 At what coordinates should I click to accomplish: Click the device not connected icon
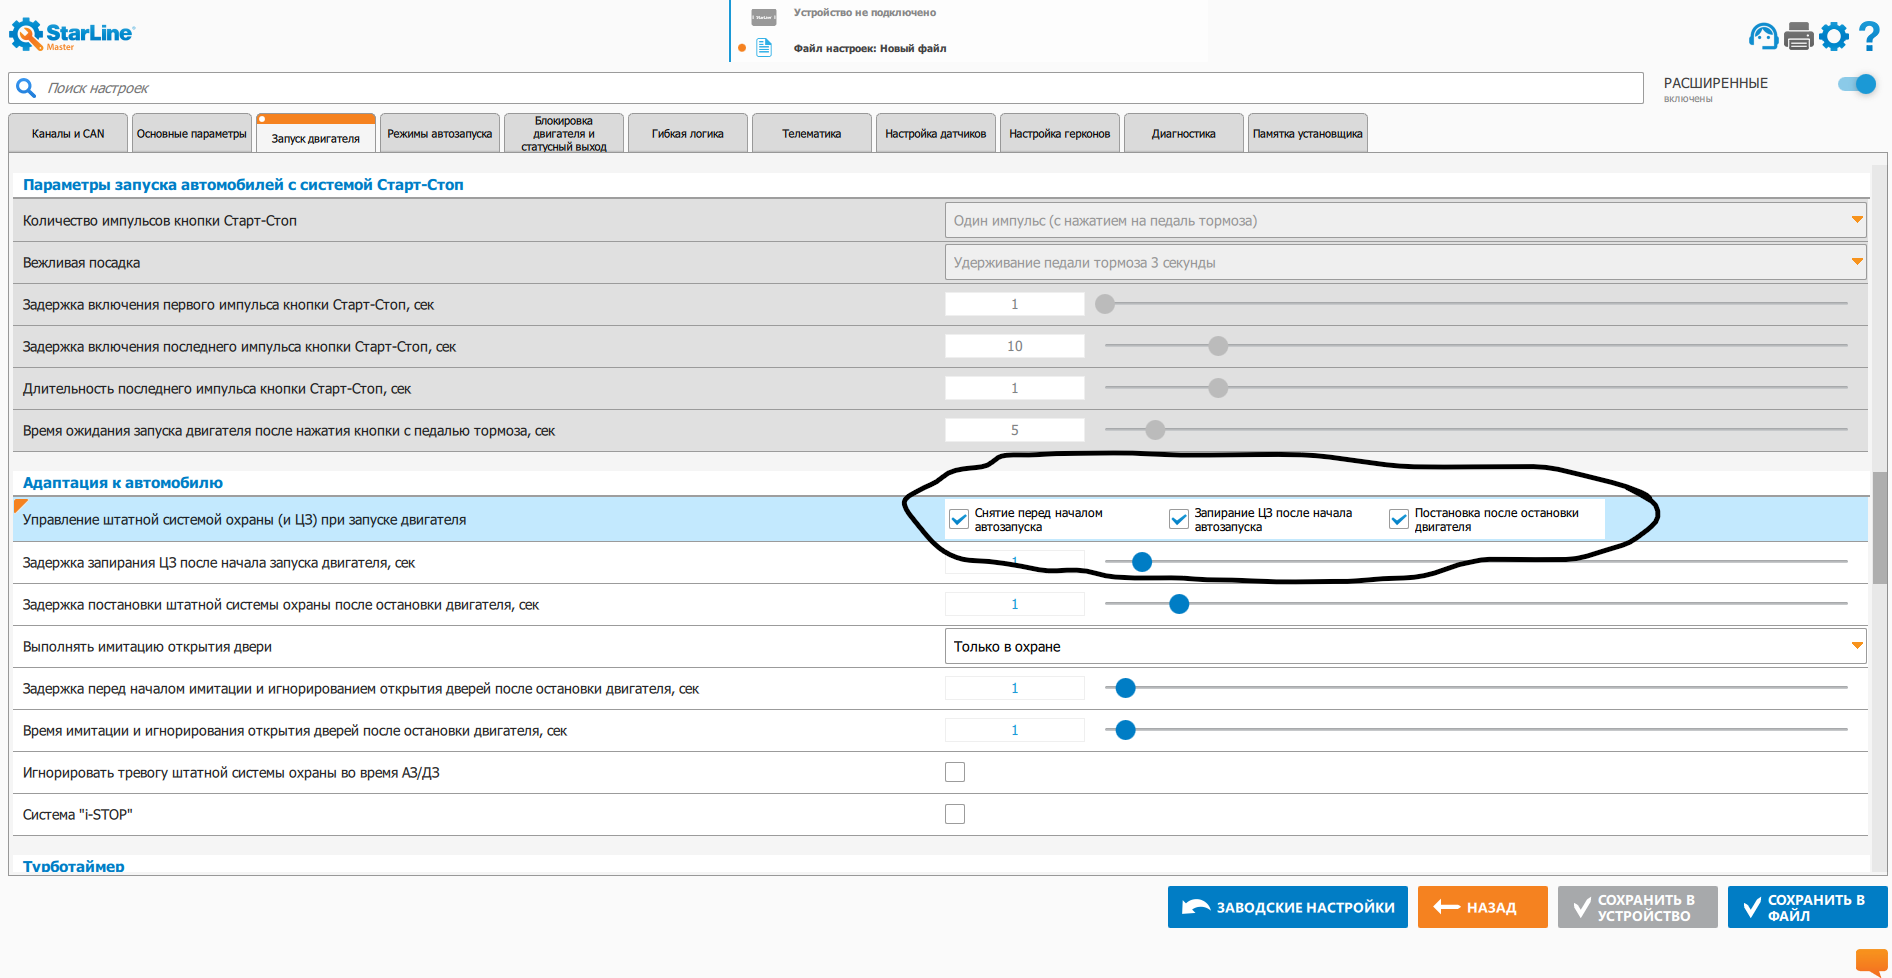[764, 17]
